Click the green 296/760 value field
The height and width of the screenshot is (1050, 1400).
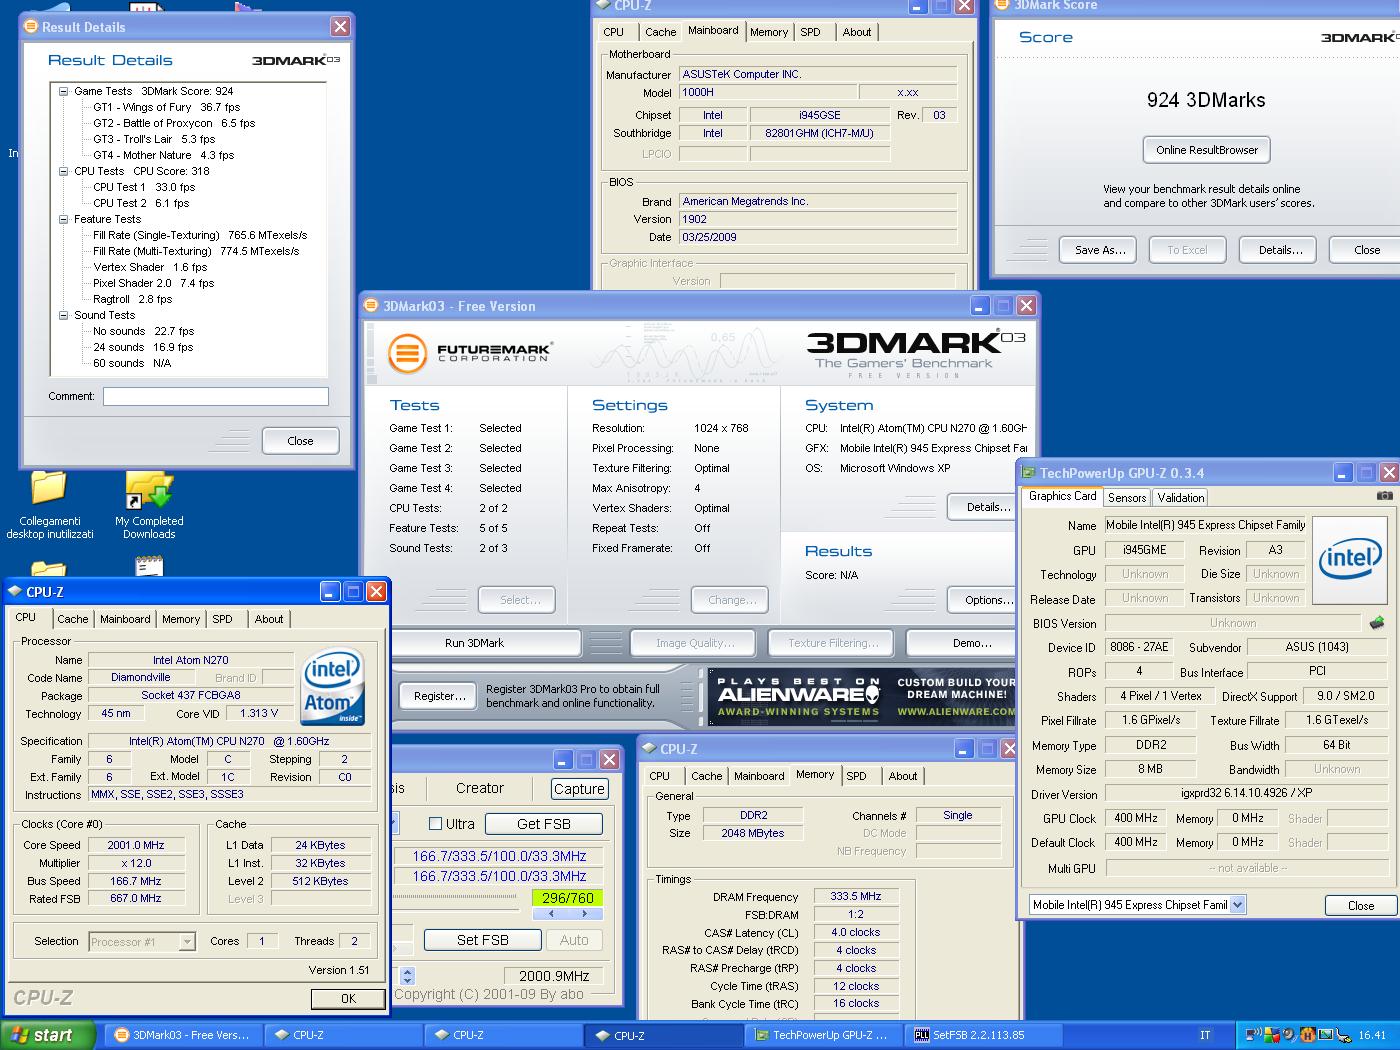point(567,898)
